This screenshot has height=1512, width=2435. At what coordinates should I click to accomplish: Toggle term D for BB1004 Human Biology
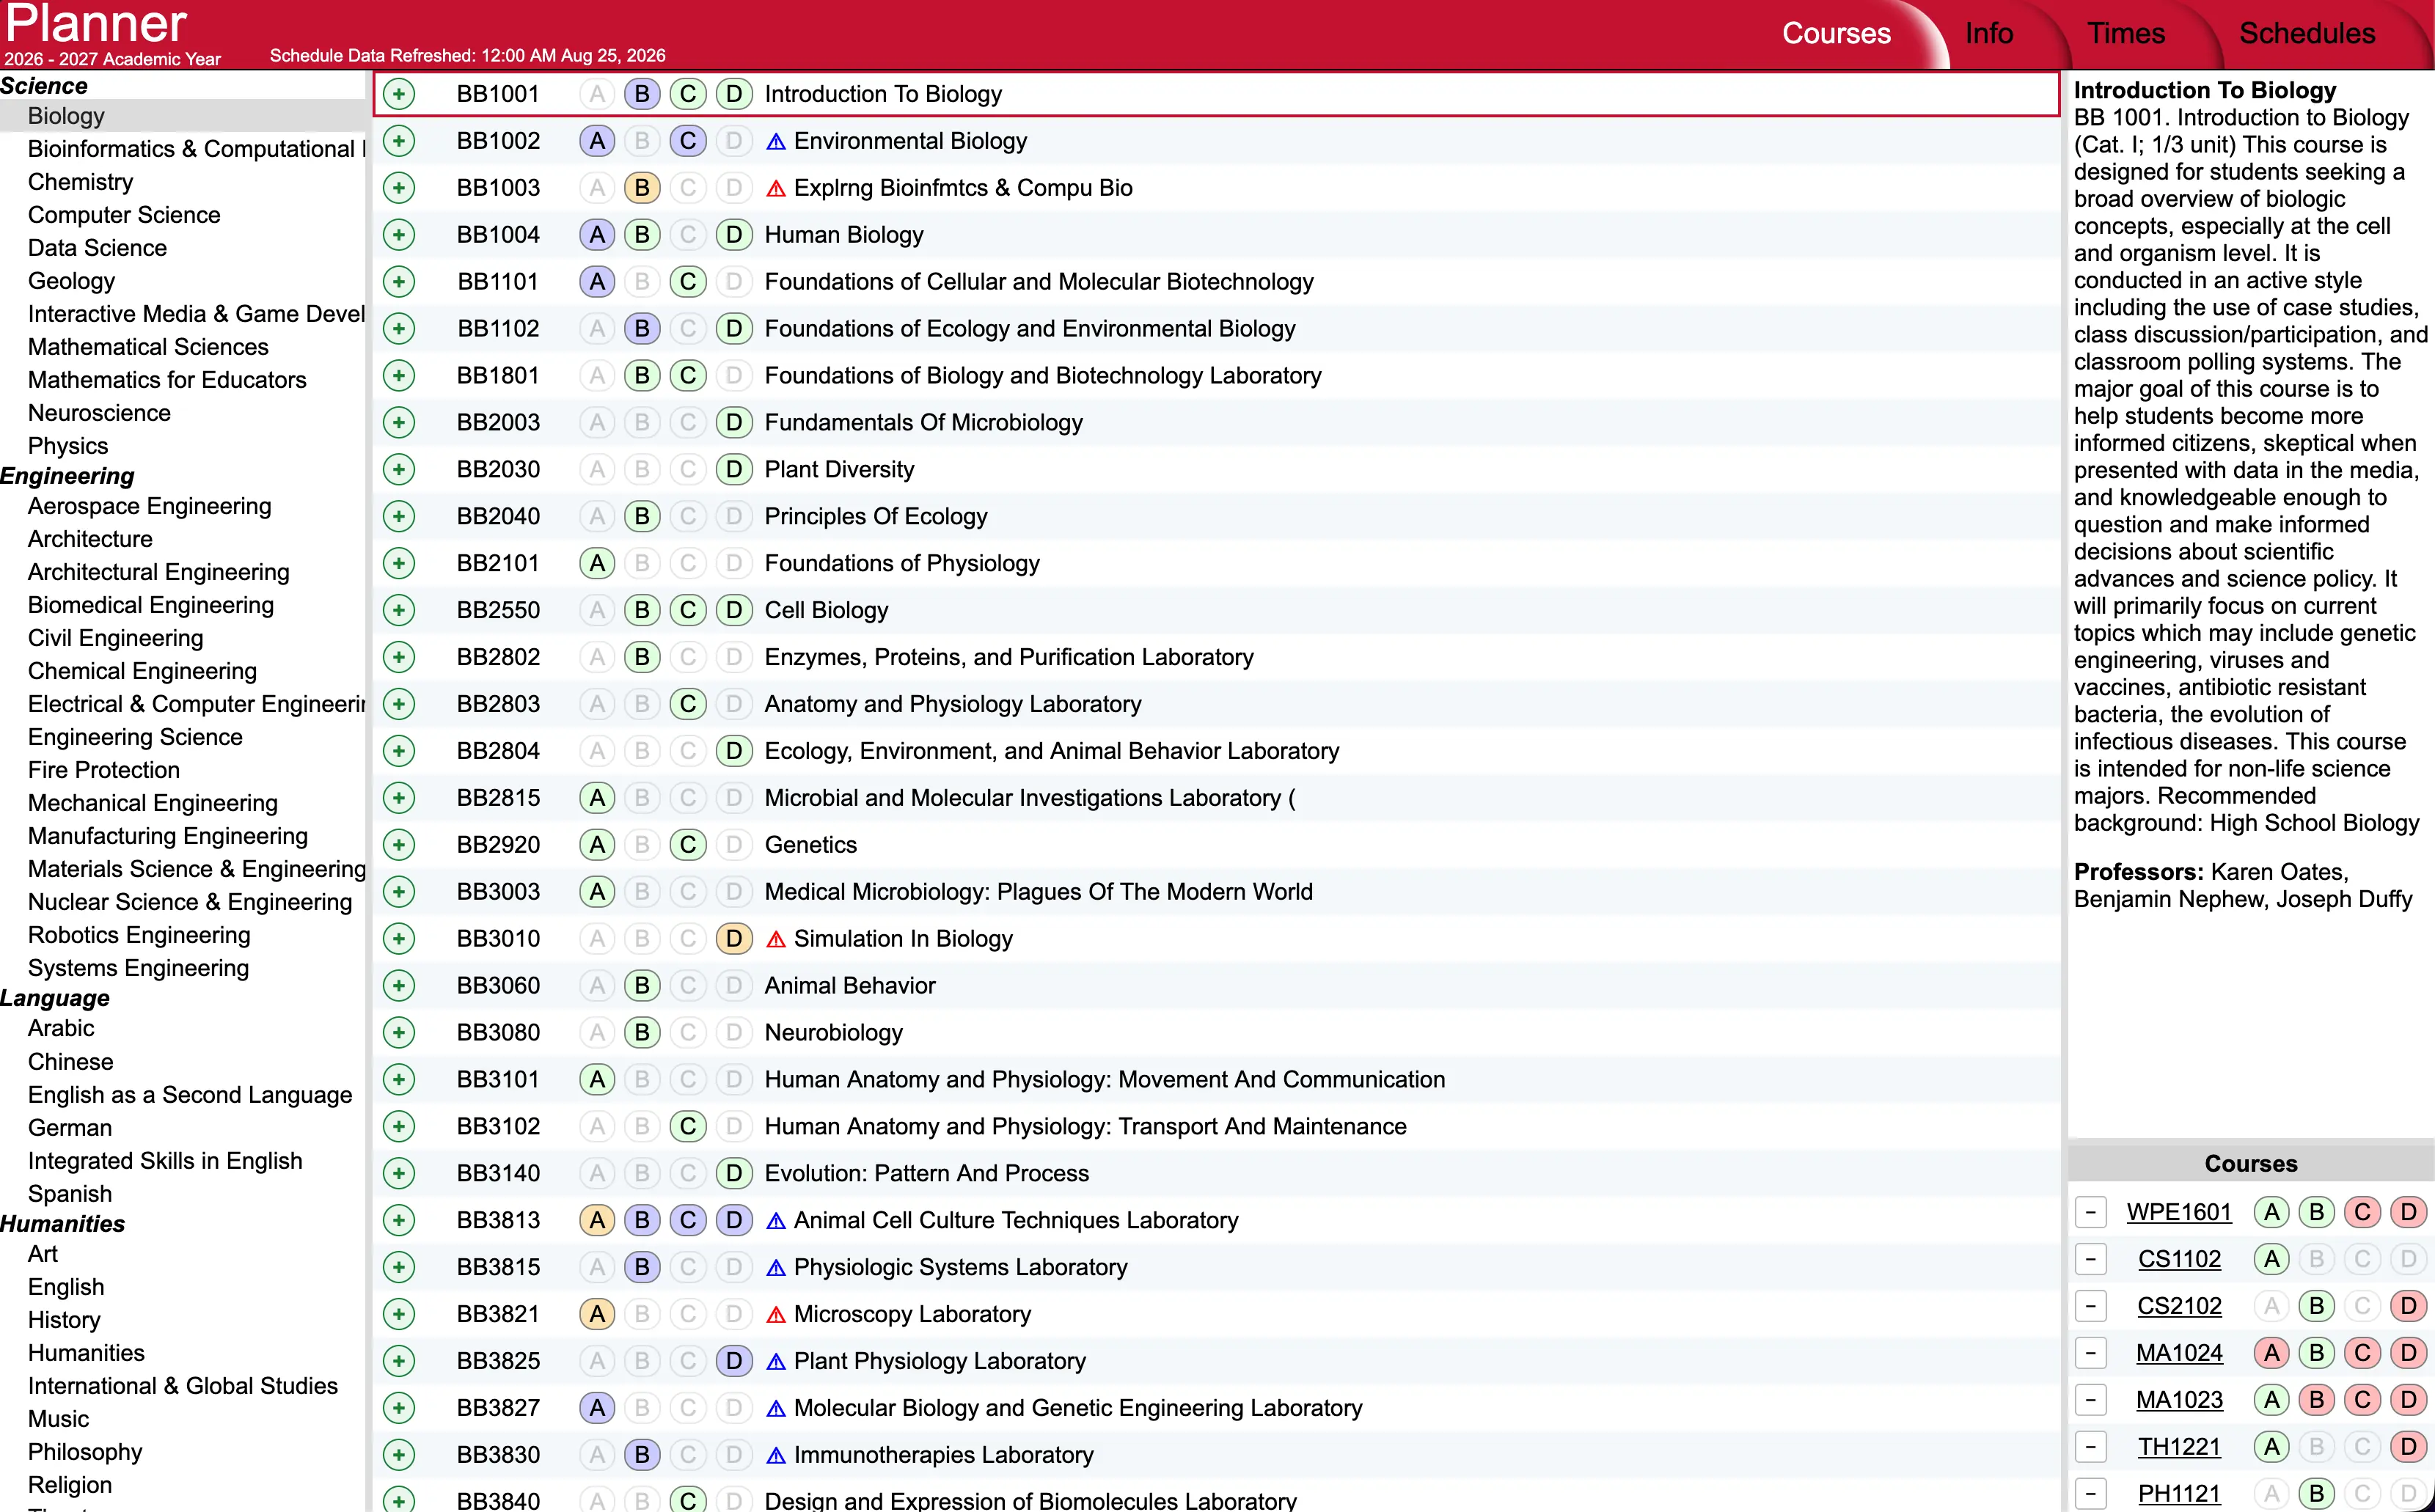tap(734, 235)
